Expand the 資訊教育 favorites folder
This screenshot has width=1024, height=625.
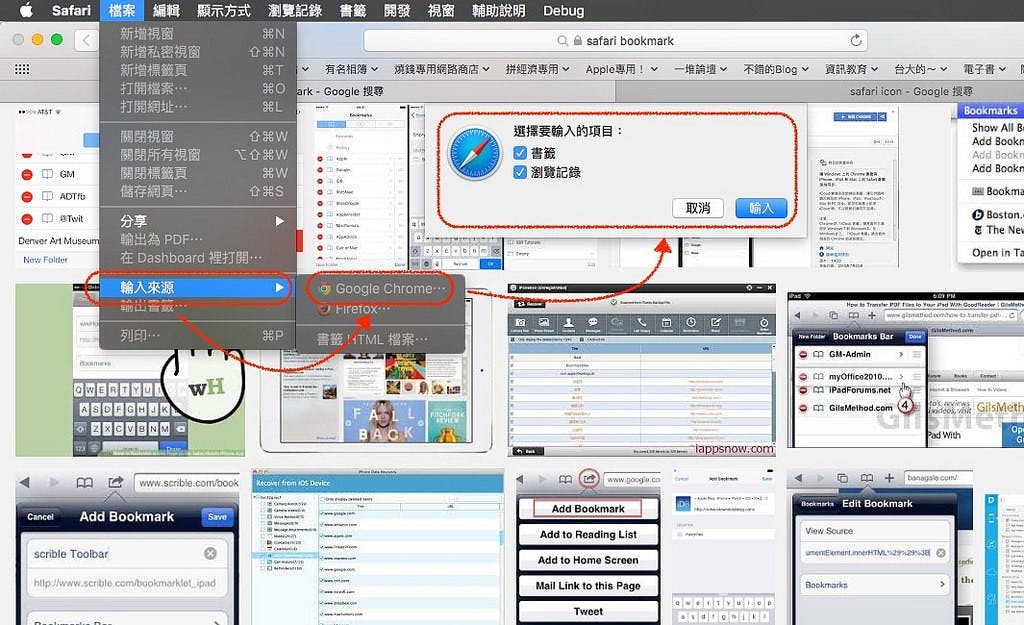[851, 69]
